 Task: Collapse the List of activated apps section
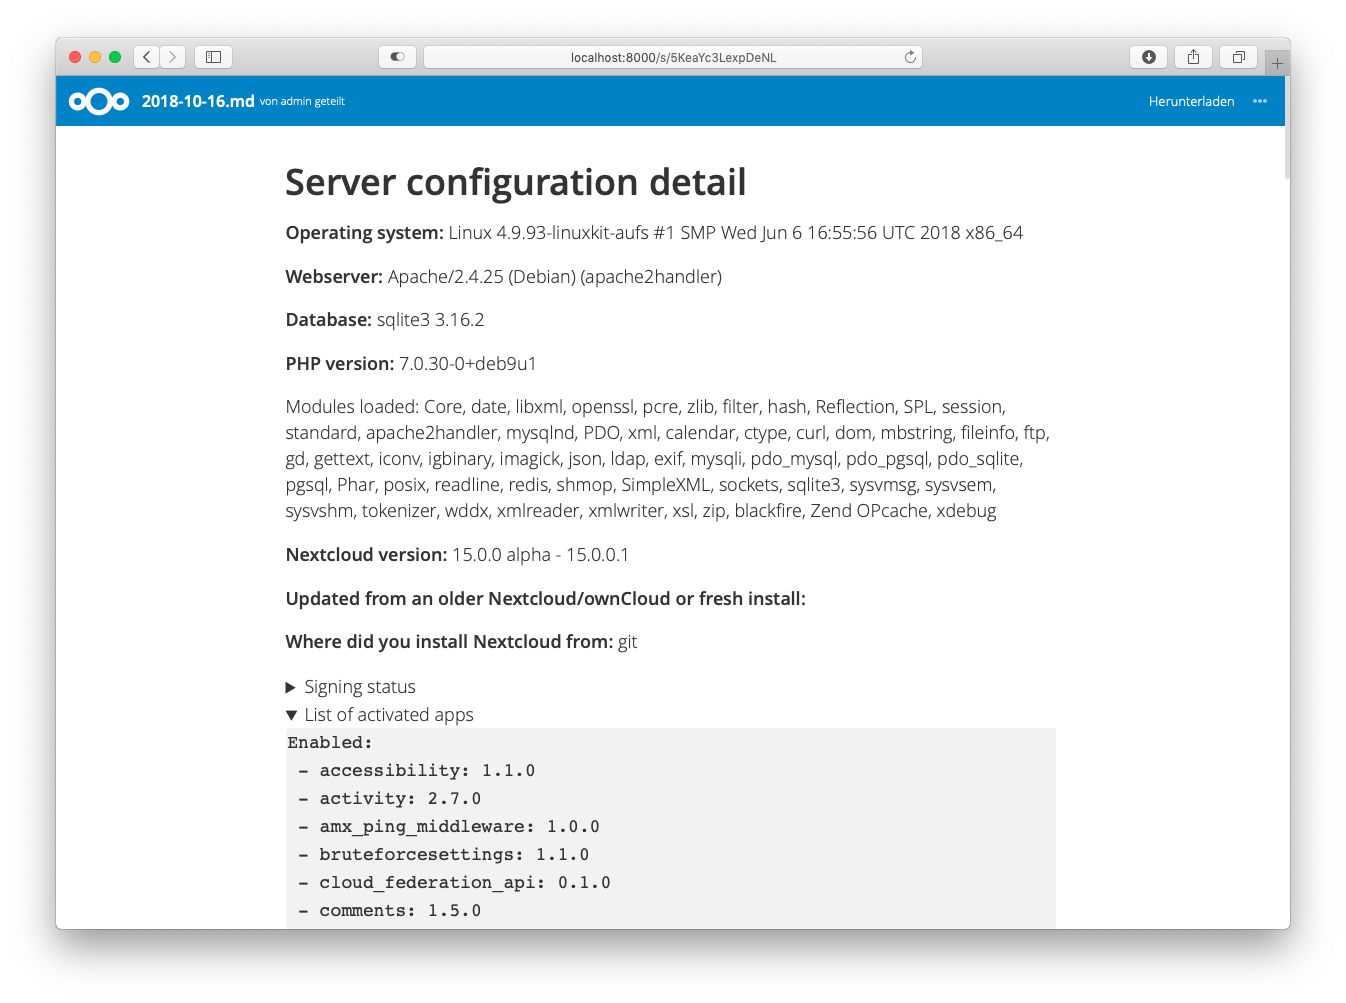[x=379, y=715]
